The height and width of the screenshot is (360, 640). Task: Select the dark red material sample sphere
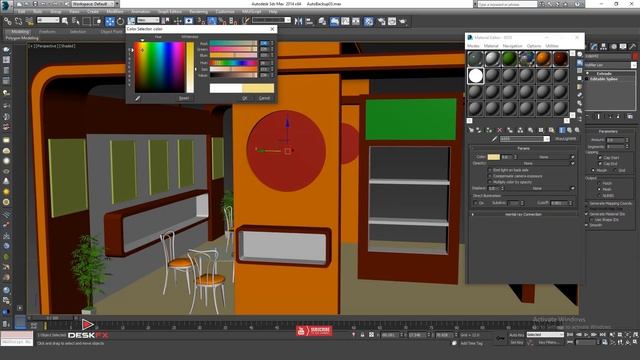coord(560,59)
